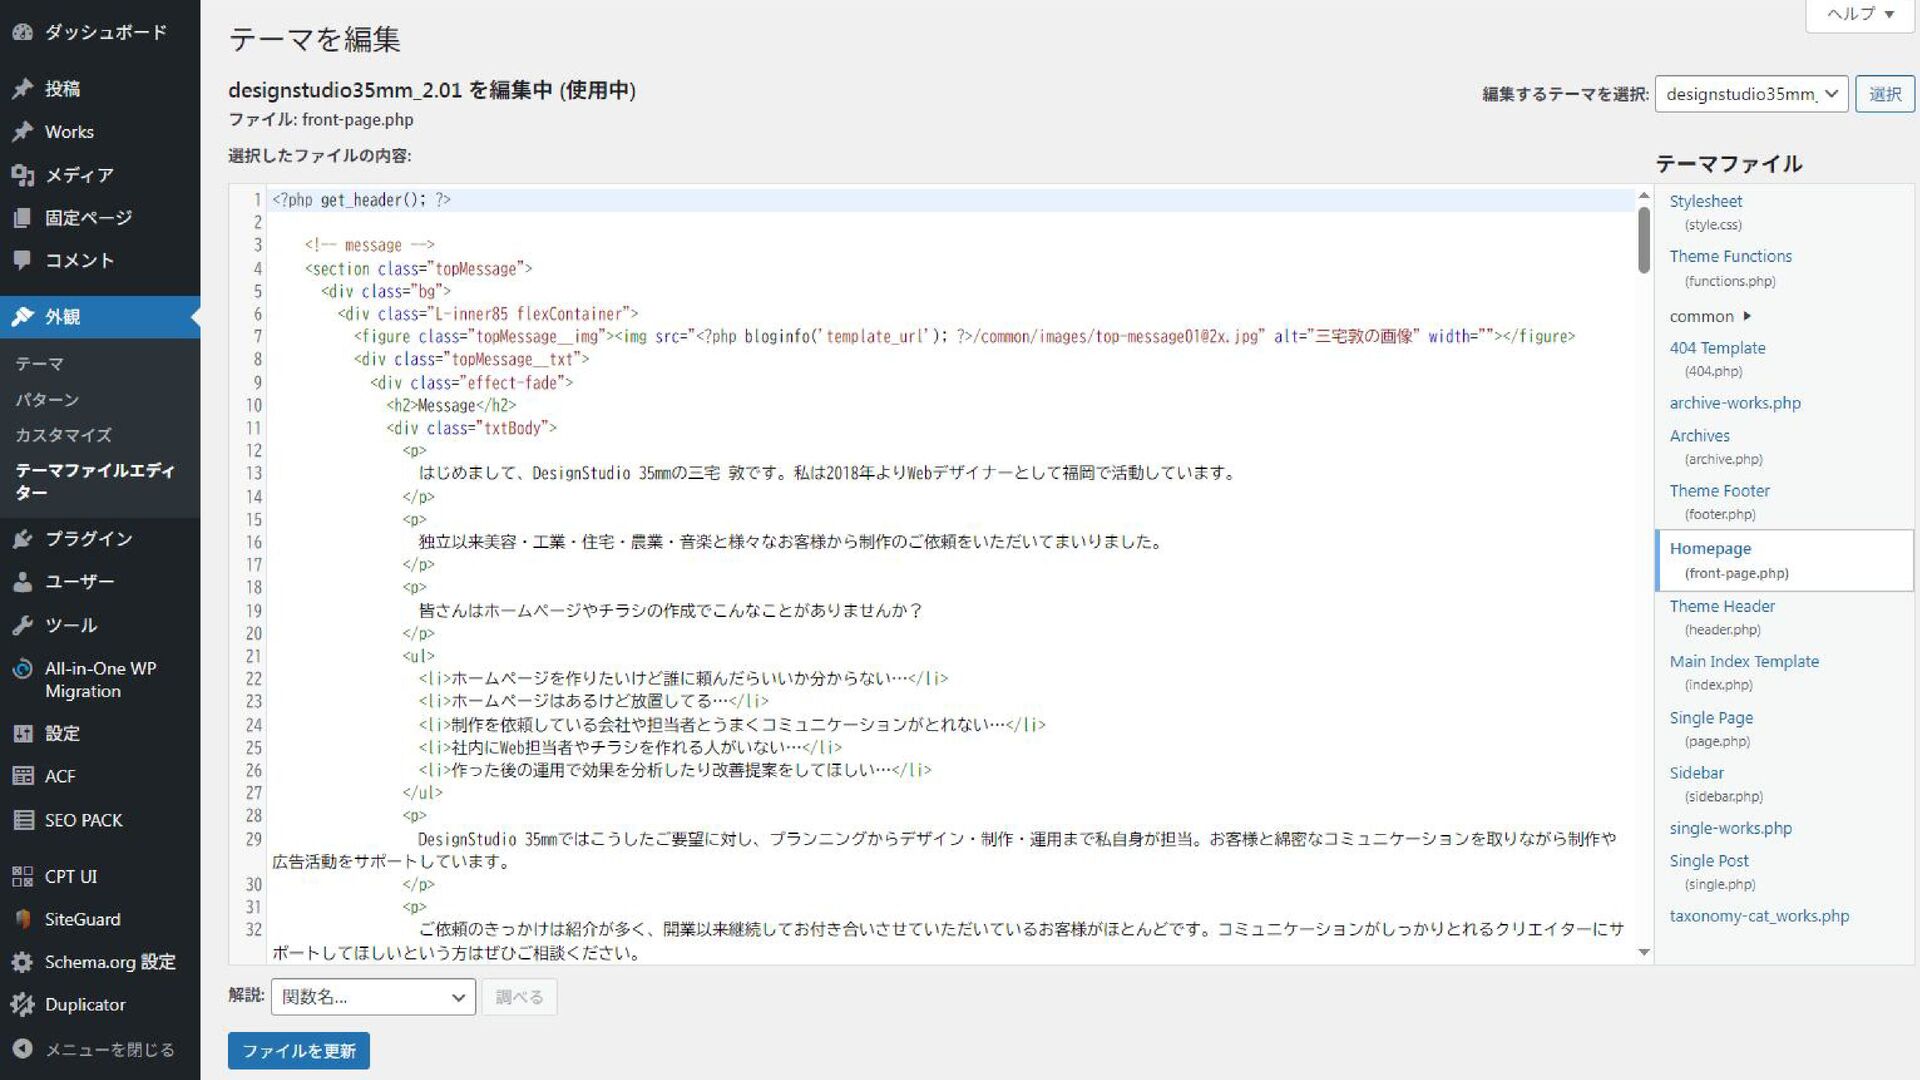The width and height of the screenshot is (1920, 1080).
Task: Click the Comments speech bubble icon
Action: (22, 260)
